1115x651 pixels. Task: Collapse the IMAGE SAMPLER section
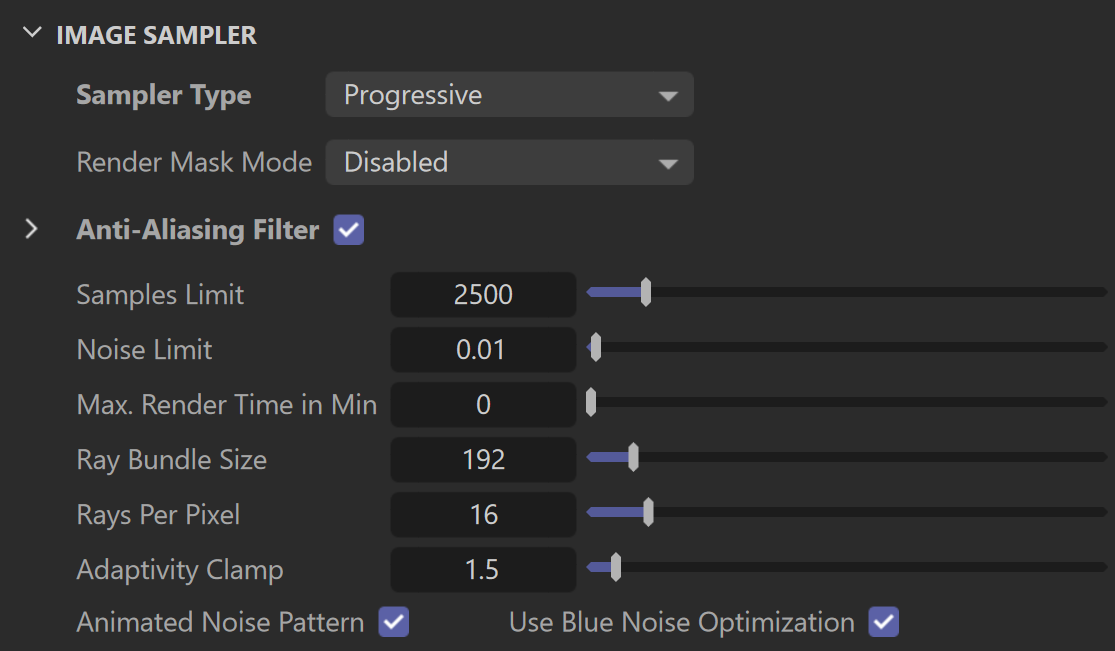point(32,33)
